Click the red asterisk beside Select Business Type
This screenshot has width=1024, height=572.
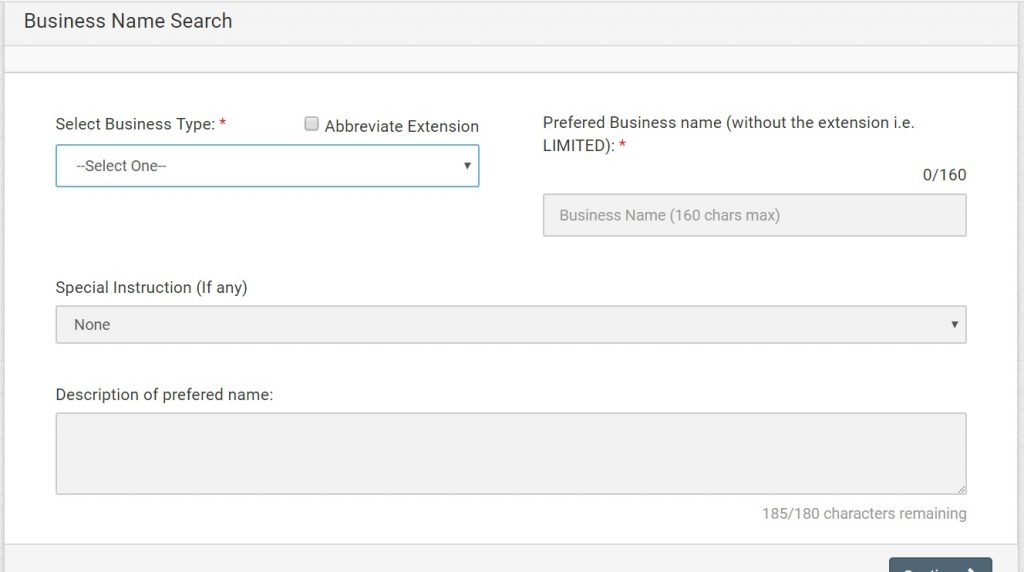(223, 124)
